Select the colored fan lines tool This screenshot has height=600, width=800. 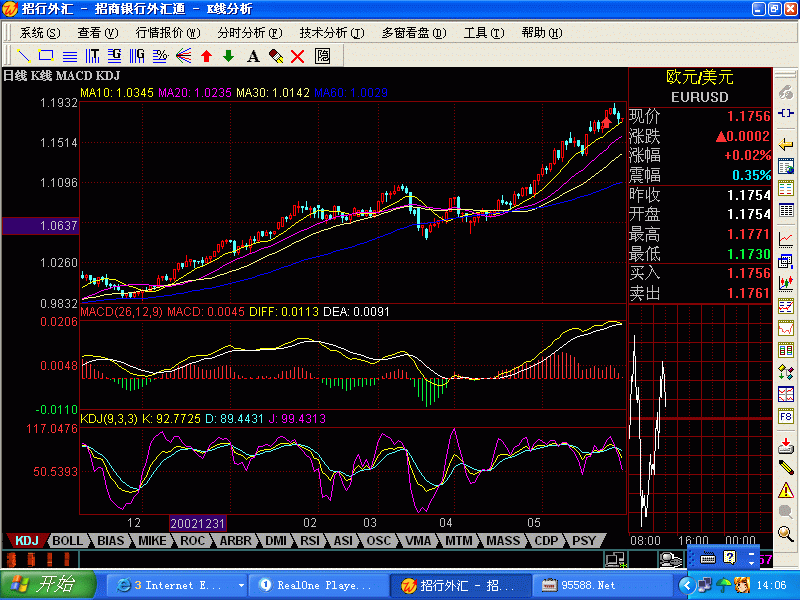tap(183, 56)
